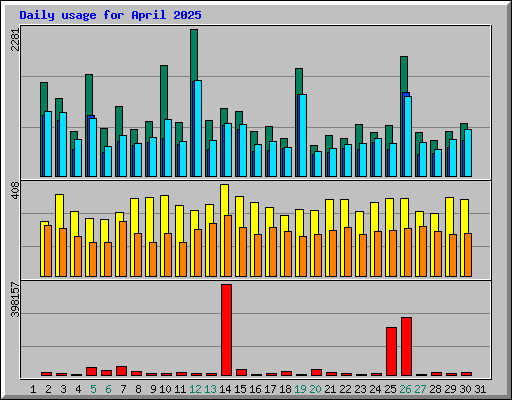Click the red bar for day 5
The width and height of the screenshot is (512, 400).
pos(91,372)
